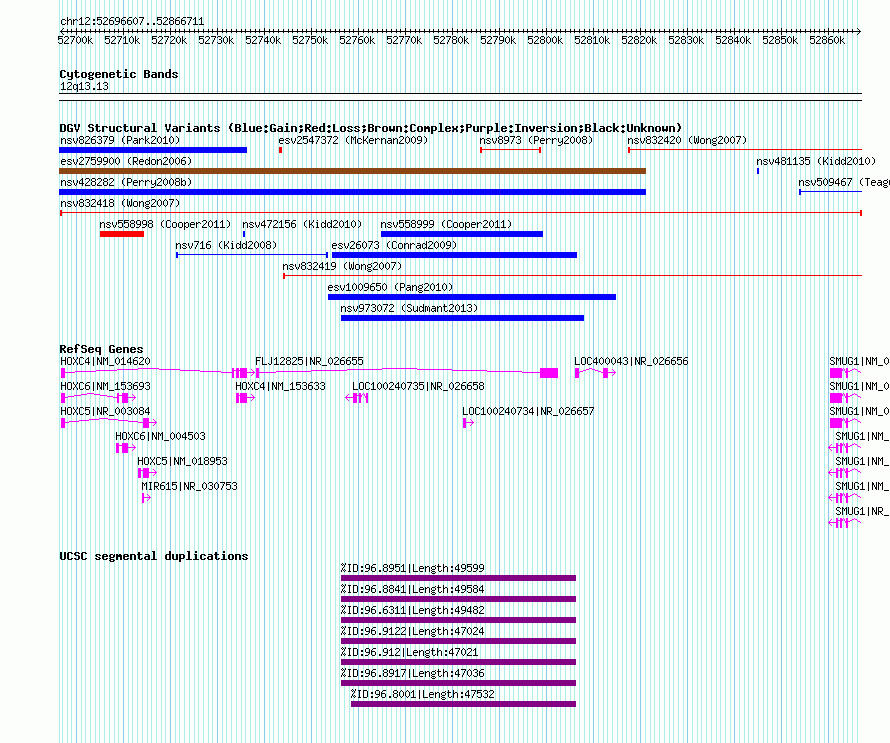Open the Cytogenetic Bands track title

(x=119, y=74)
